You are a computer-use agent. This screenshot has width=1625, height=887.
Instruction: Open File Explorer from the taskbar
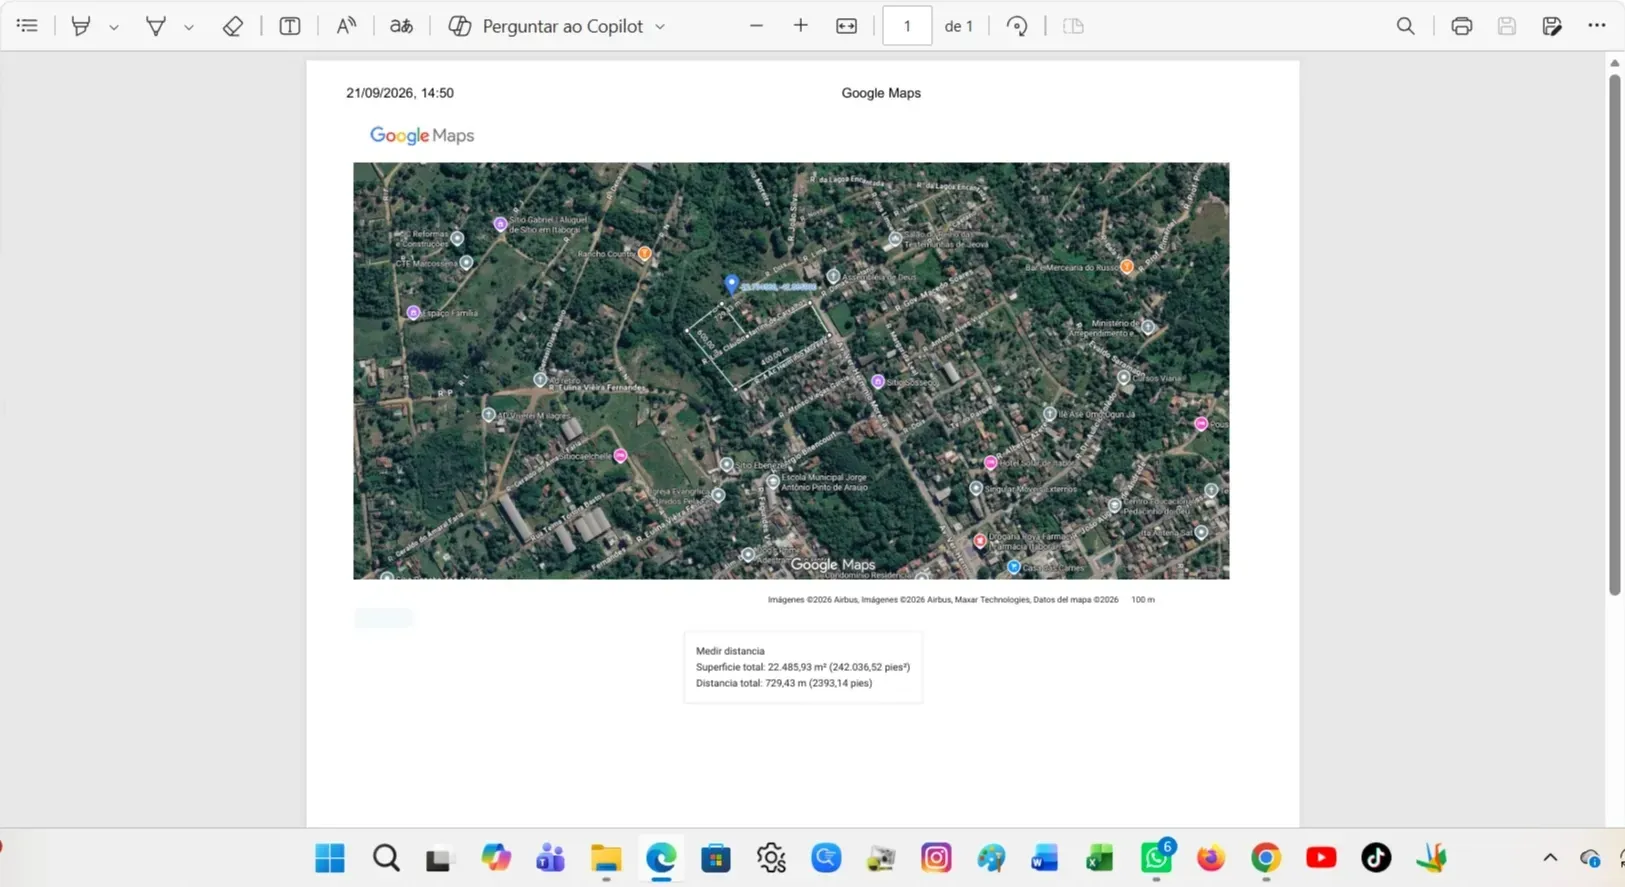point(606,858)
